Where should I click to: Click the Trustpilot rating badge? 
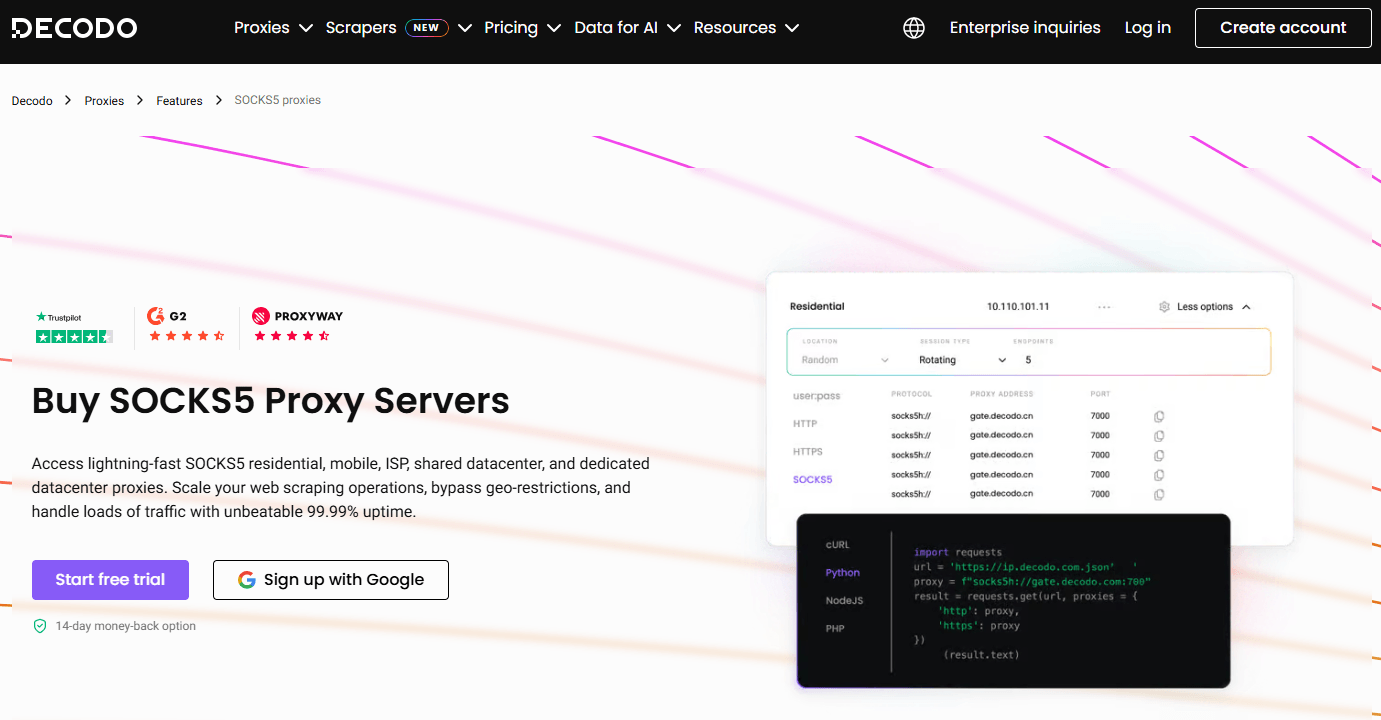point(74,327)
